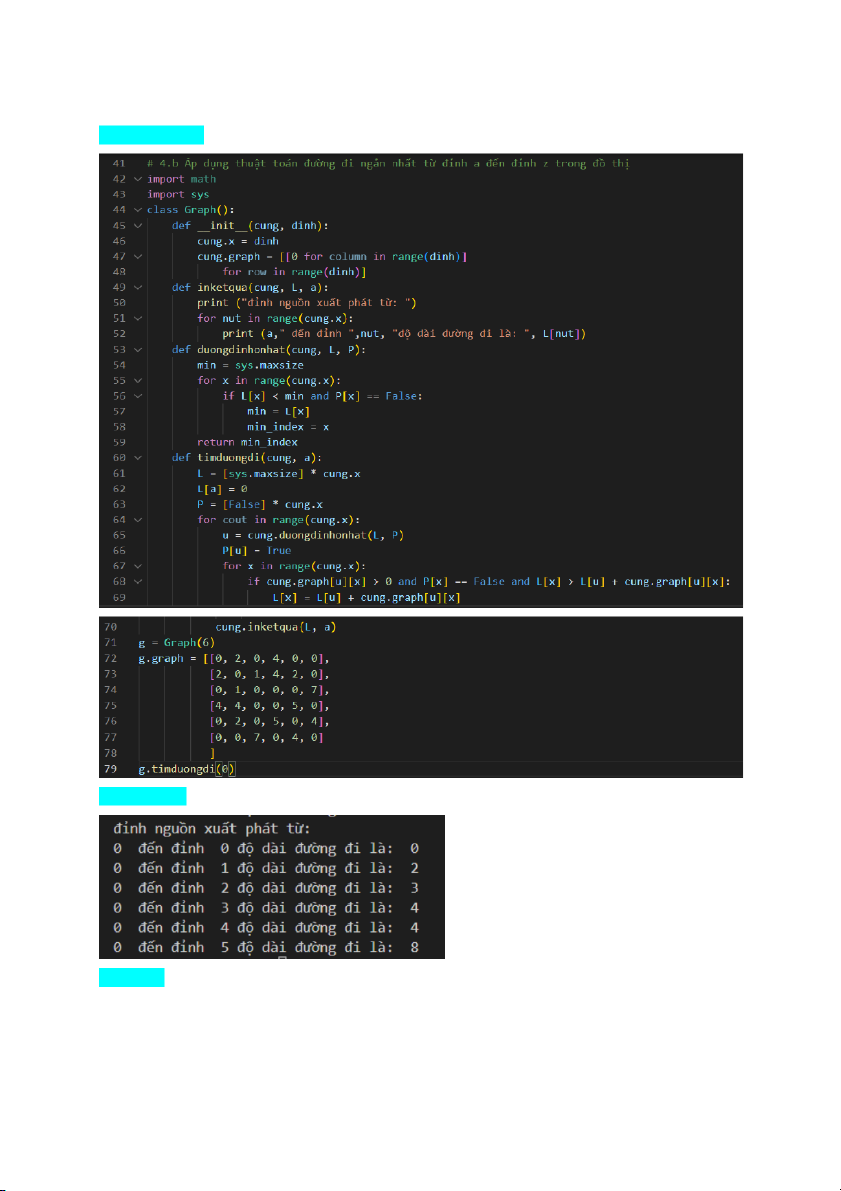This screenshot has width=841, height=1191.
Task: Click output row 'đến đỉnh 3' with length 4
Action: point(266,908)
